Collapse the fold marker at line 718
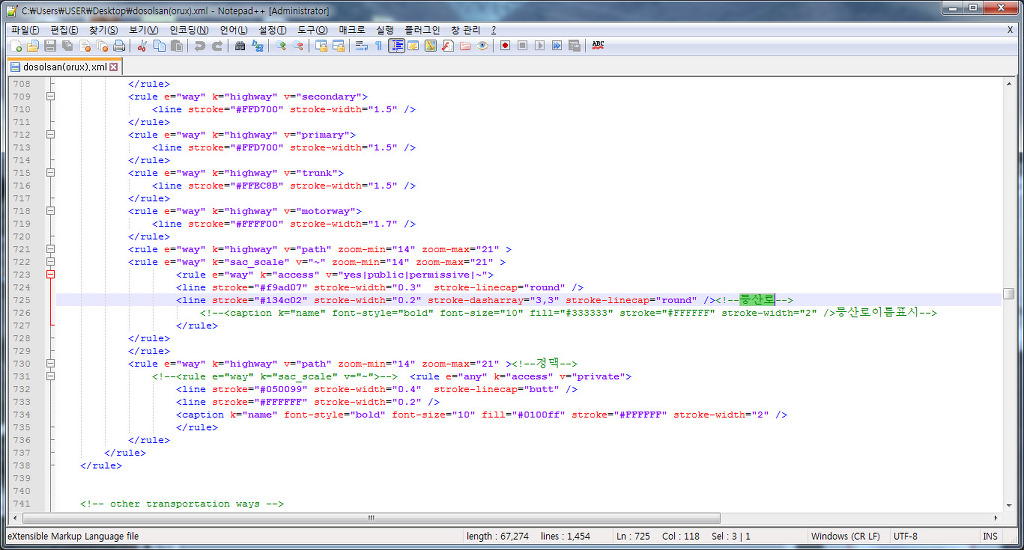 [50, 211]
